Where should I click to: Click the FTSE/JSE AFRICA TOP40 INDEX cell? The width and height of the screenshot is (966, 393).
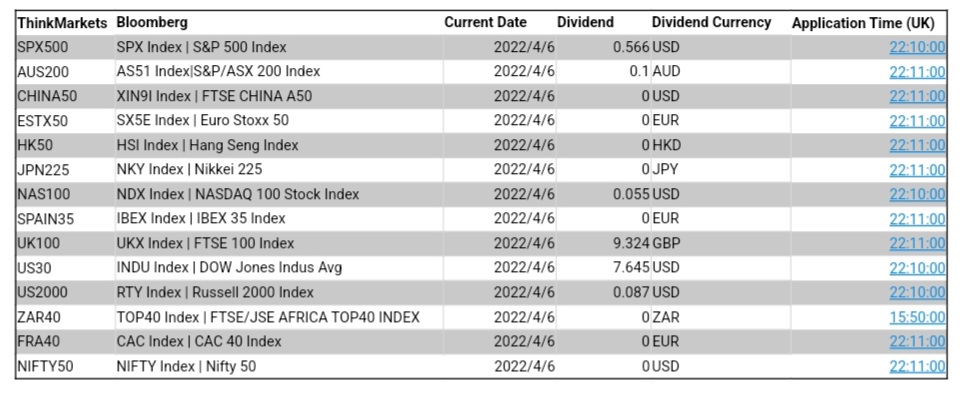(x=268, y=317)
